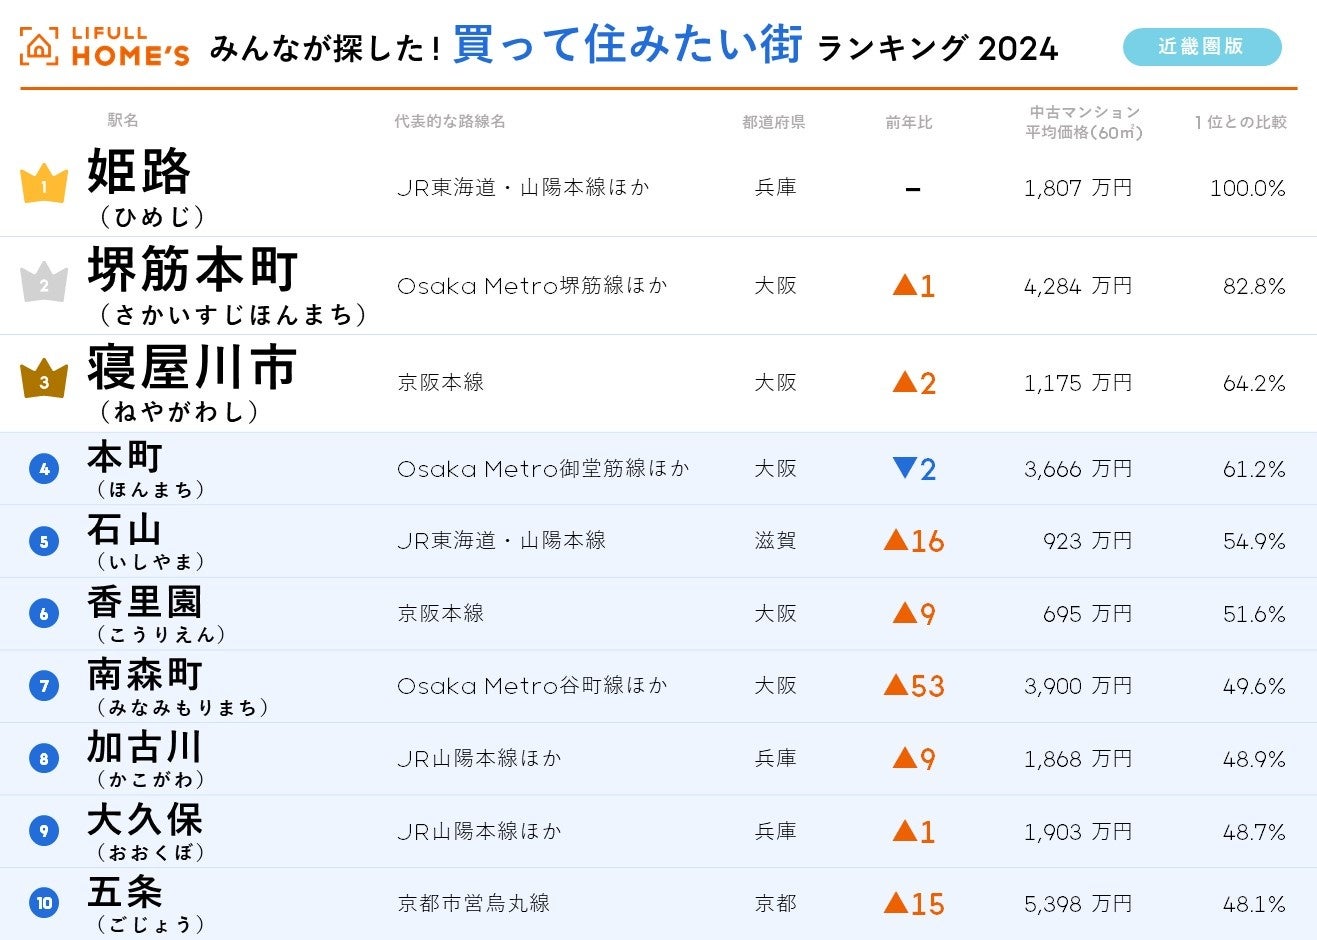Image resolution: width=1317 pixels, height=940 pixels.
Task: Click the LIFULL HOME'S house logo icon
Action: tap(39, 46)
